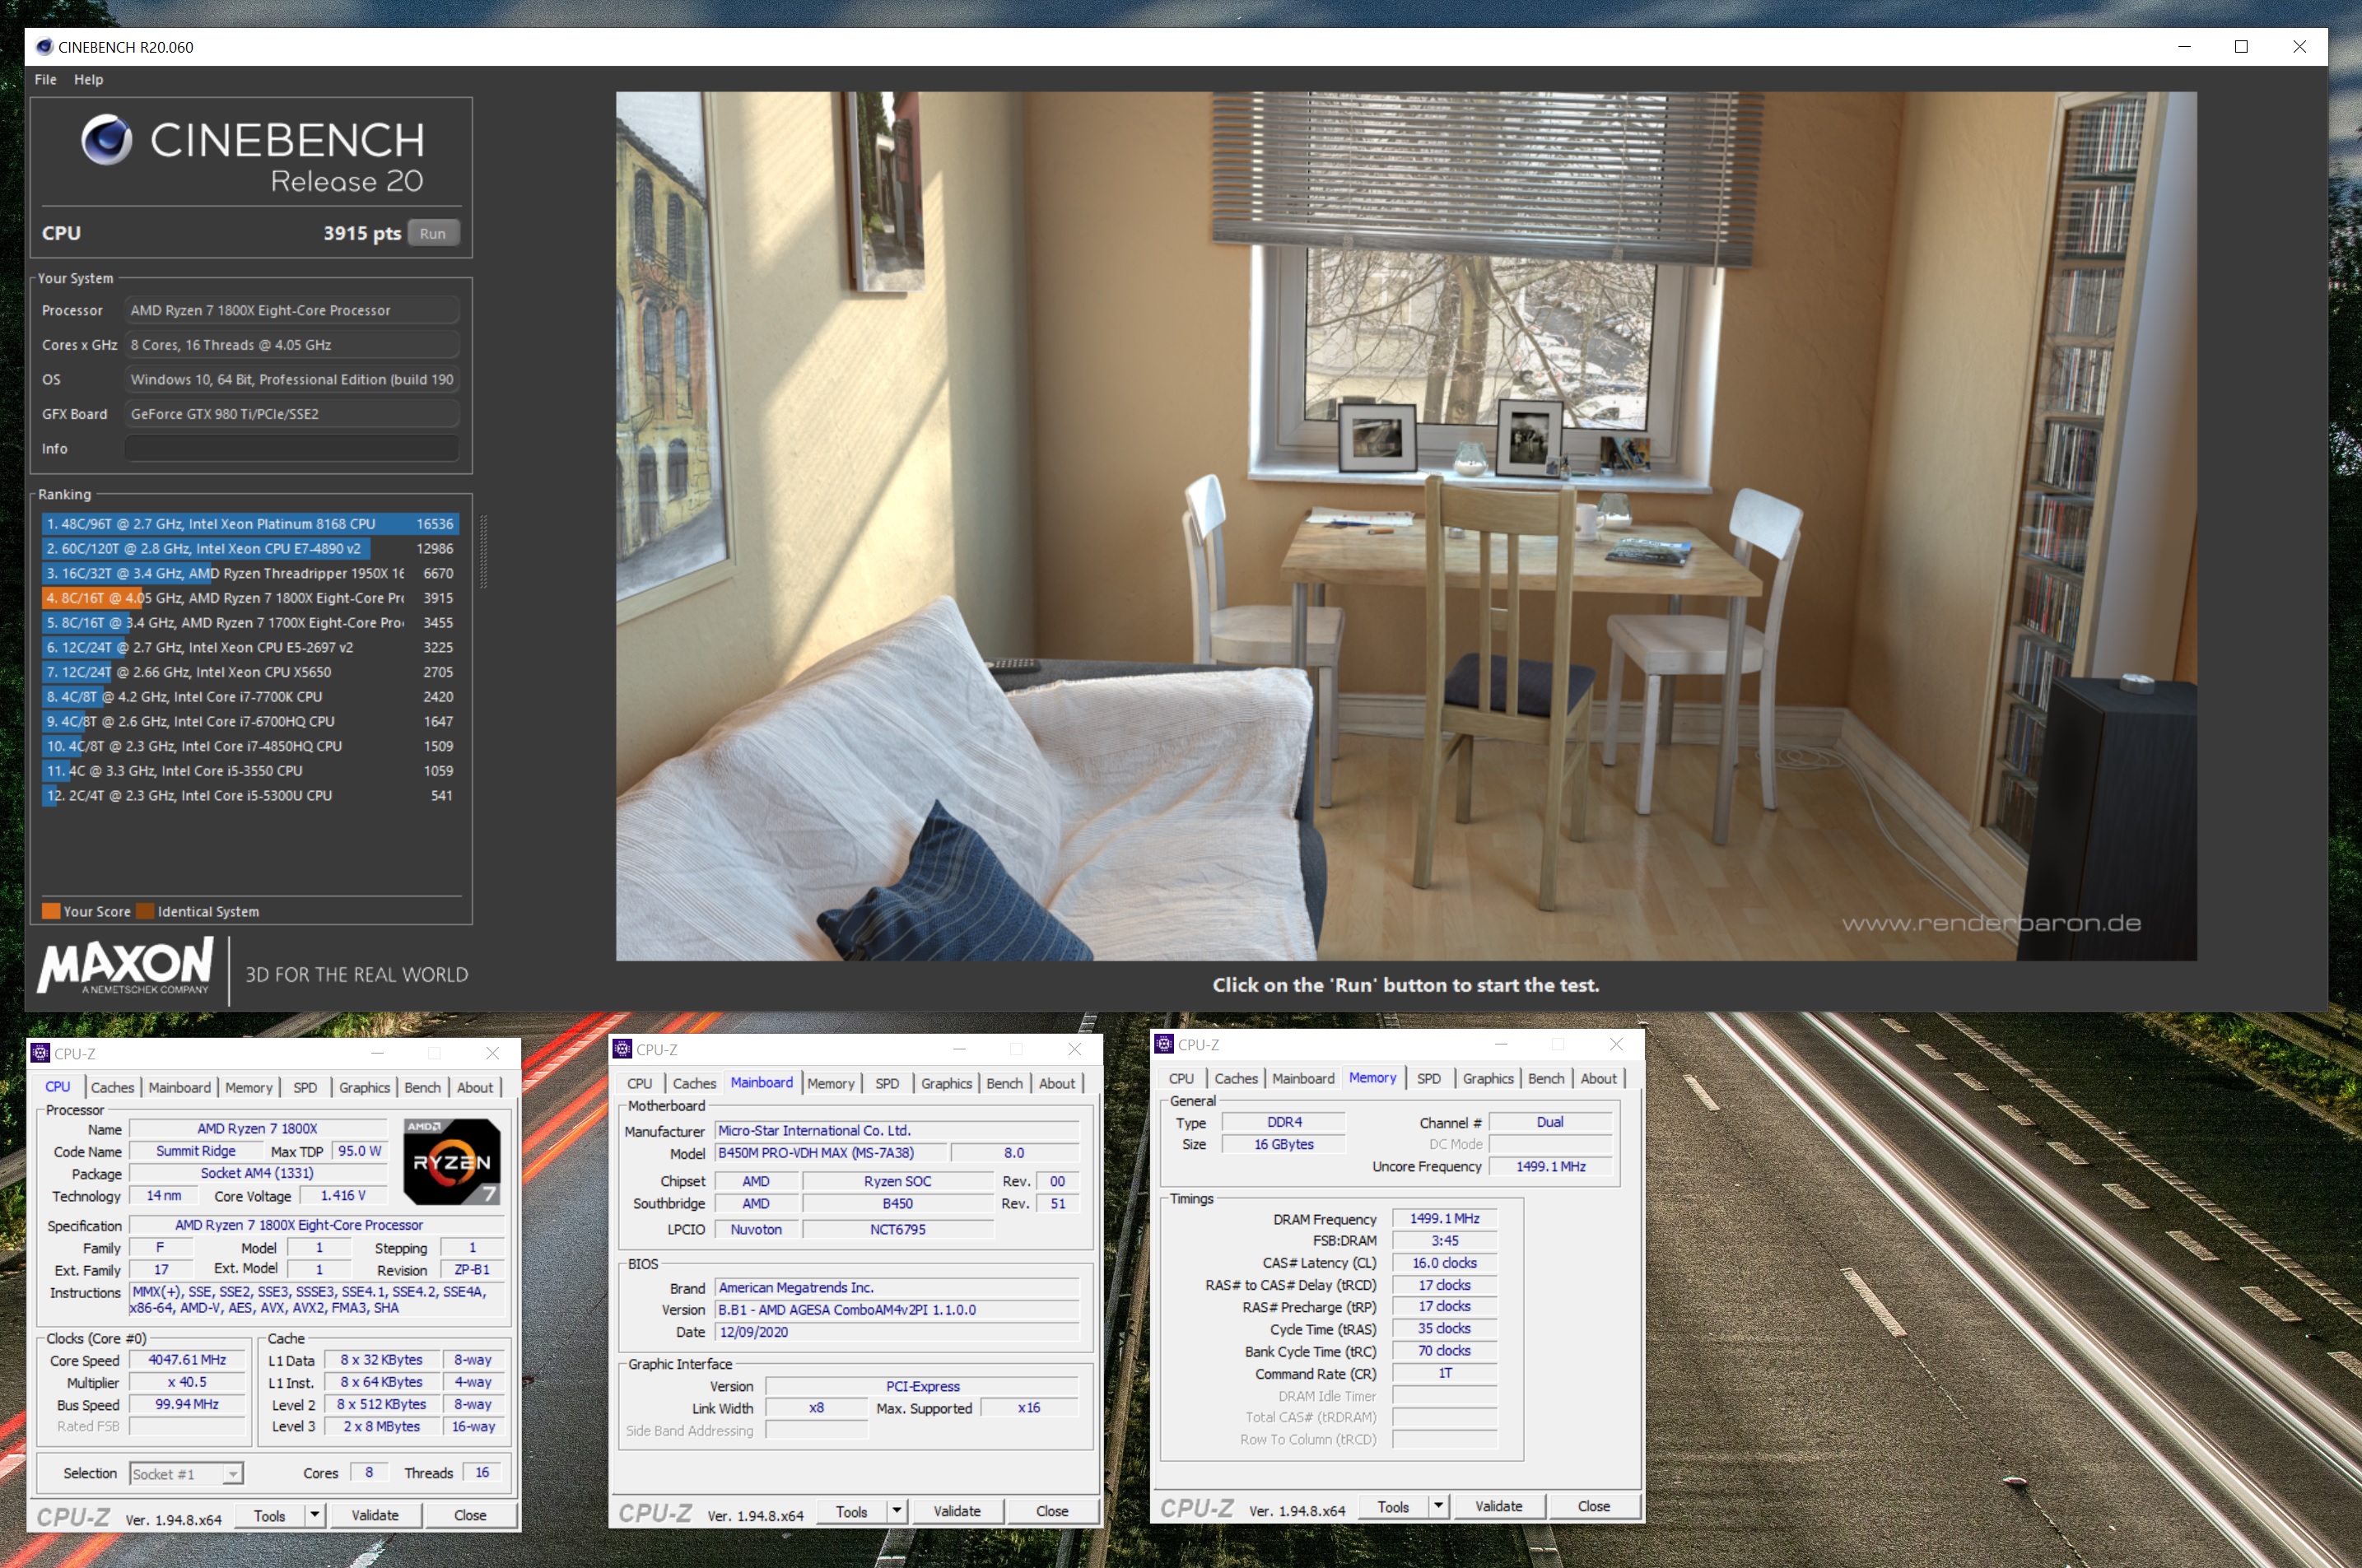Run the CPU benchmark test

(x=433, y=233)
